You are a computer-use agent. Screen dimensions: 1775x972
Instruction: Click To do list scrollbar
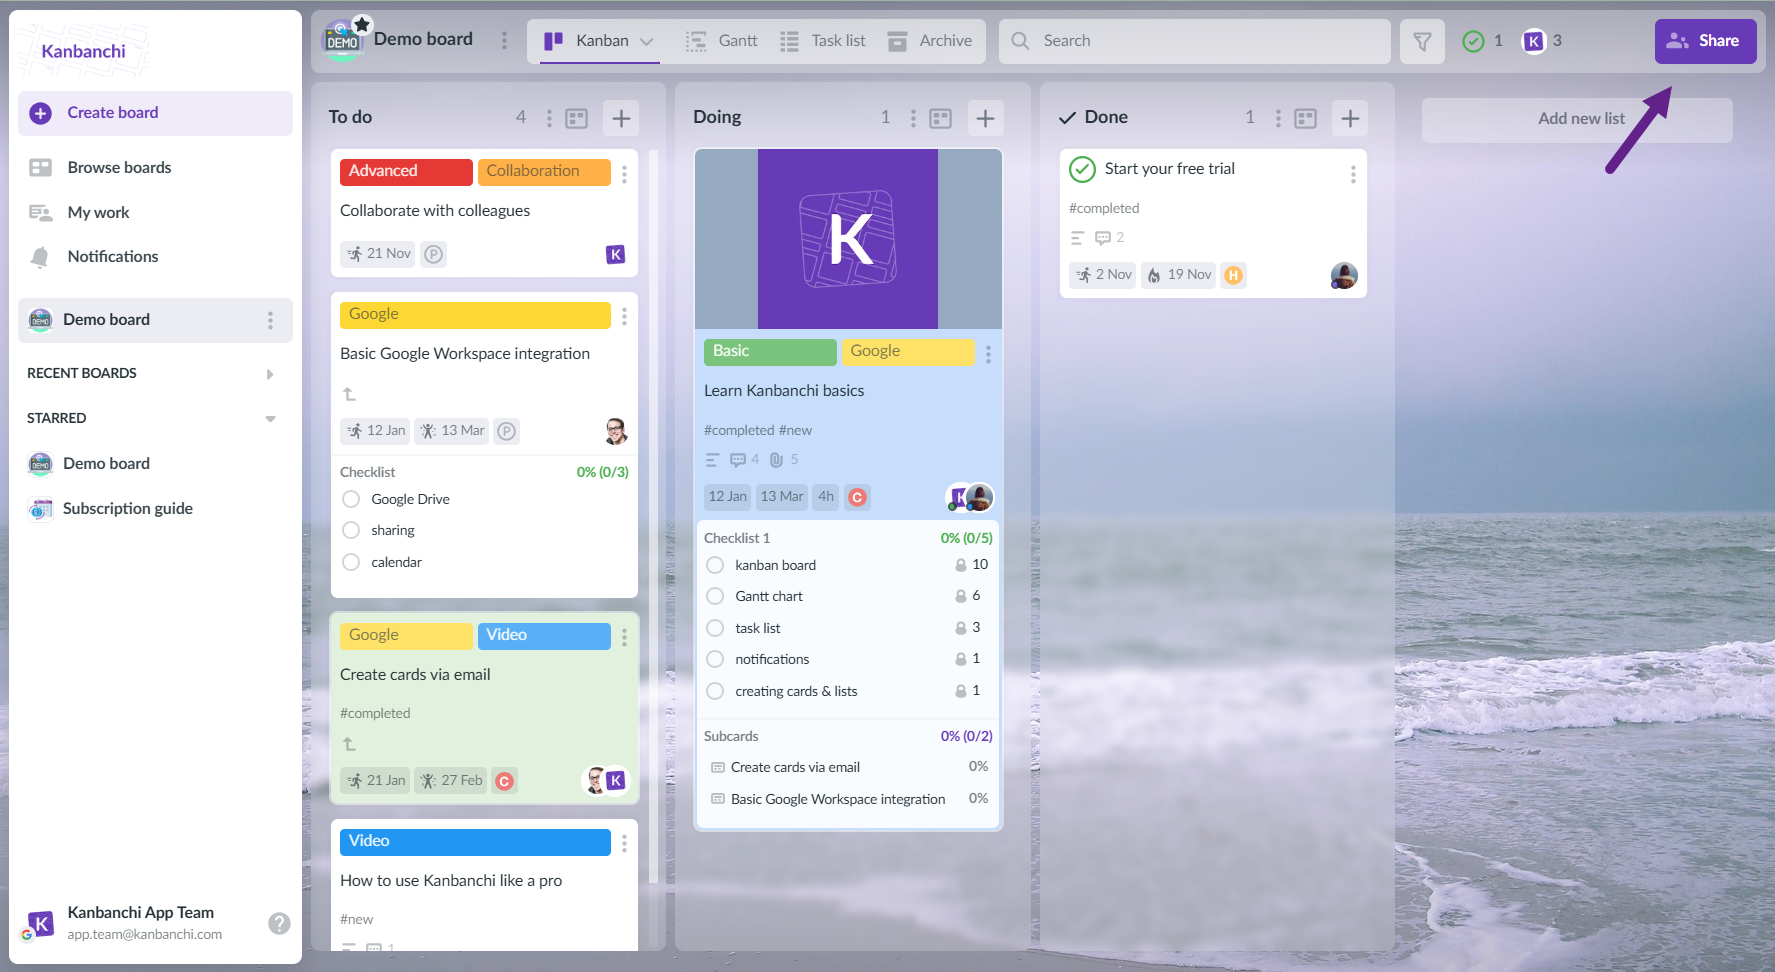coord(653,516)
